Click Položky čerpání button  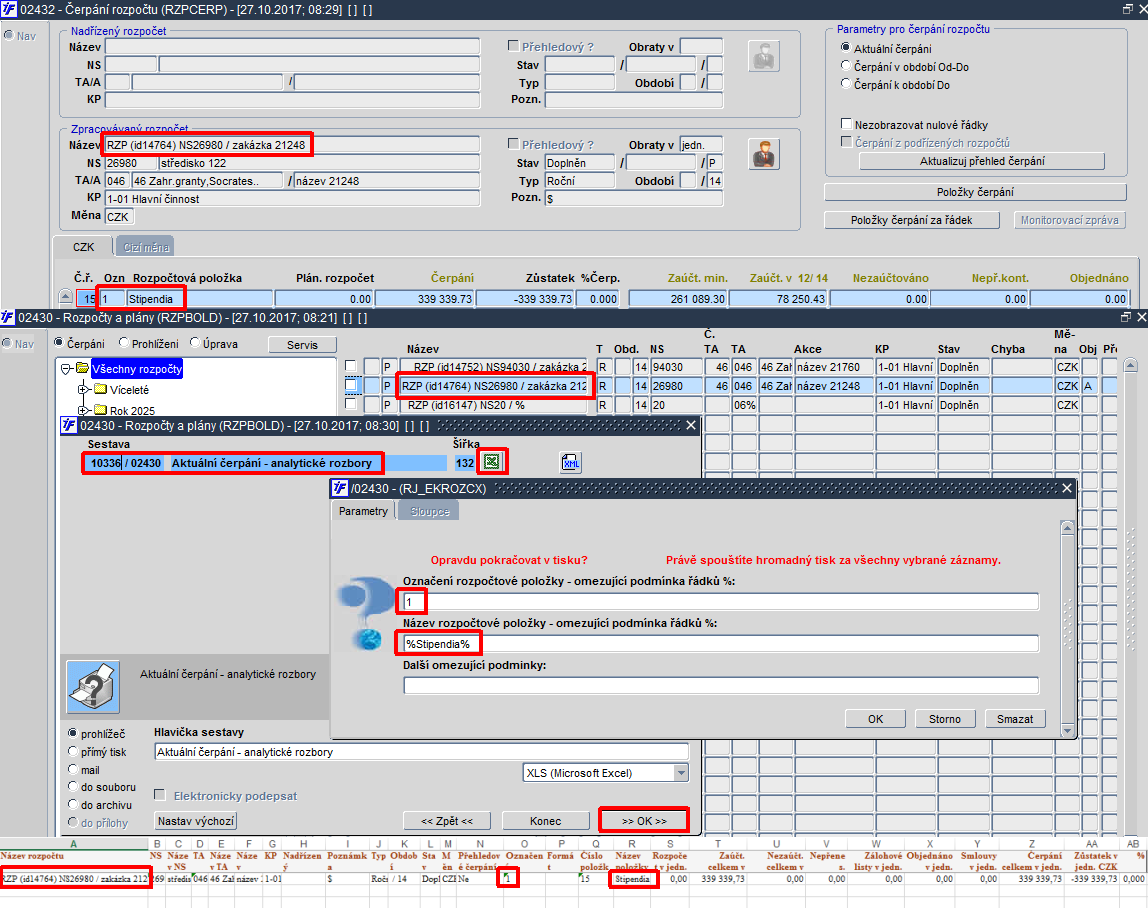[975, 192]
